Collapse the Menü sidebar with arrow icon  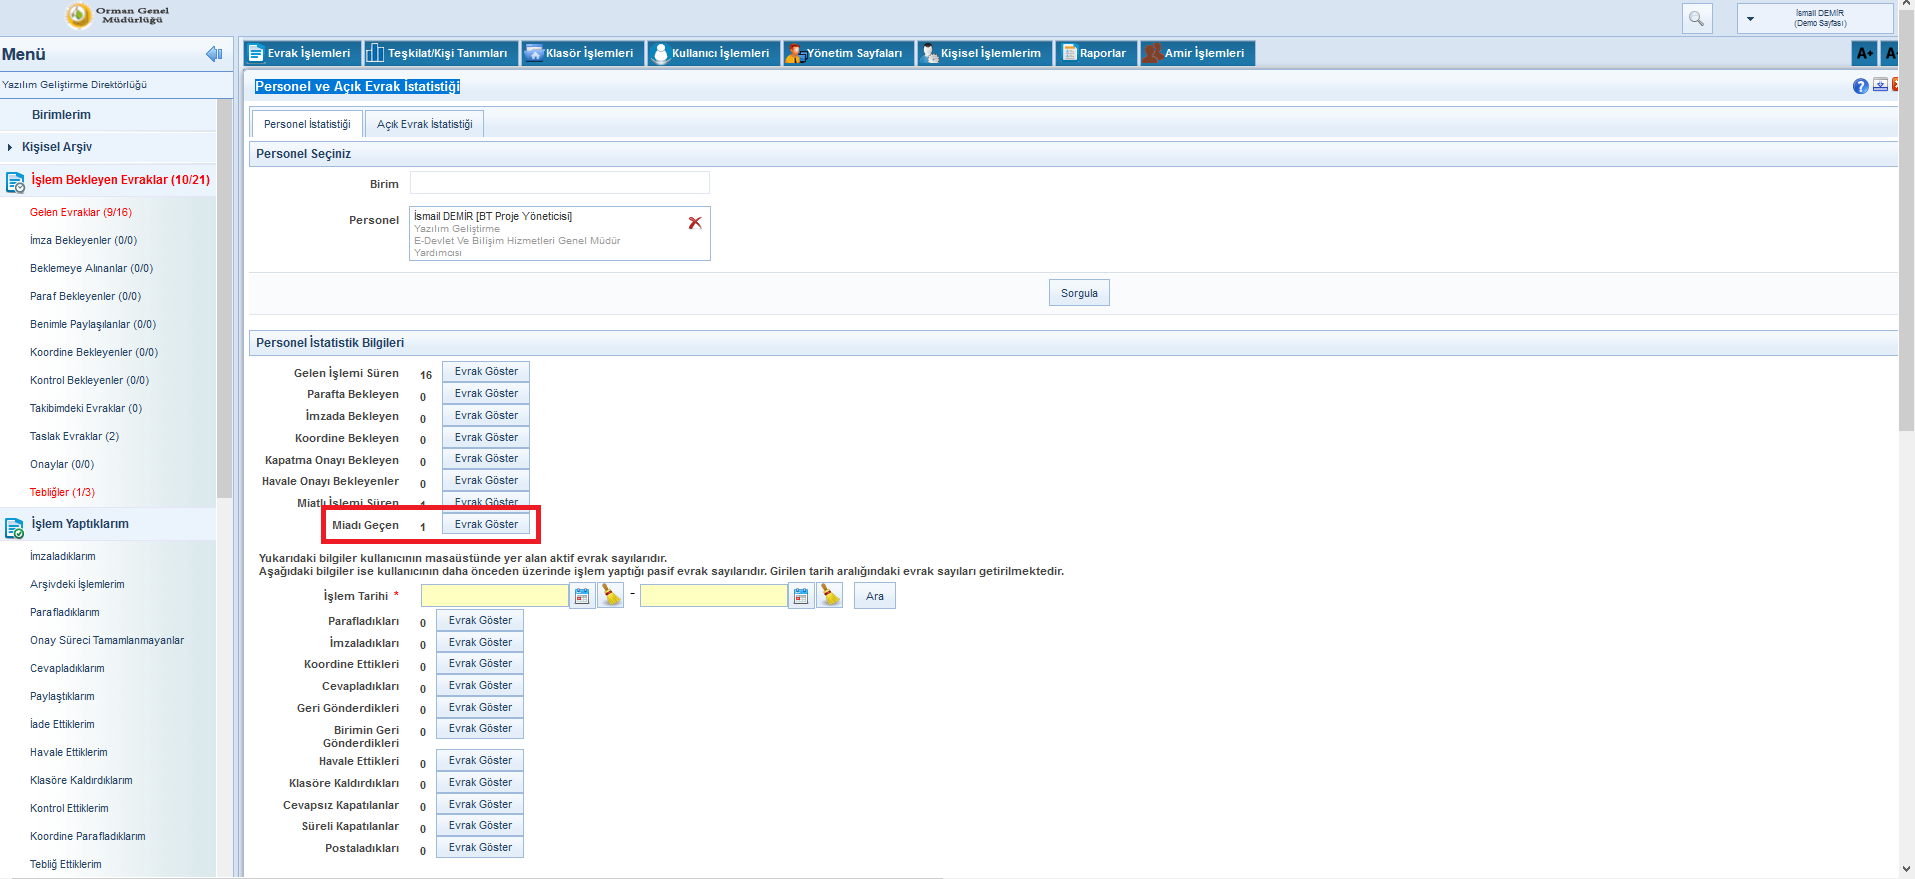pos(214,54)
